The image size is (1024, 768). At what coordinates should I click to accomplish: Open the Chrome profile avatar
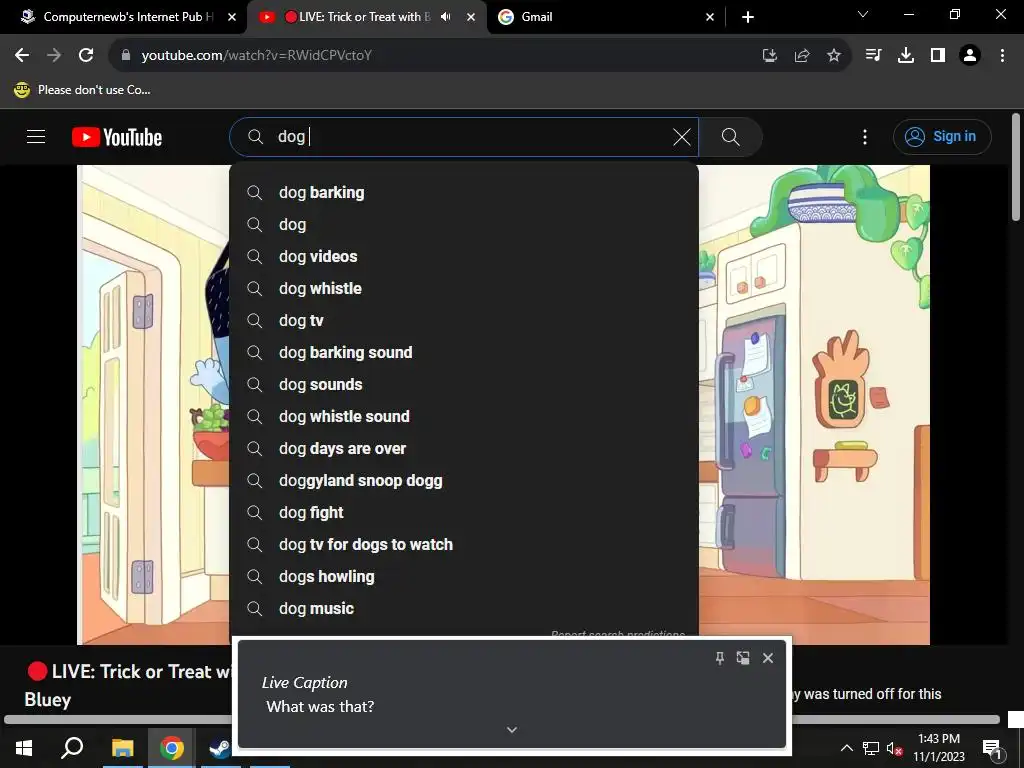coord(970,55)
